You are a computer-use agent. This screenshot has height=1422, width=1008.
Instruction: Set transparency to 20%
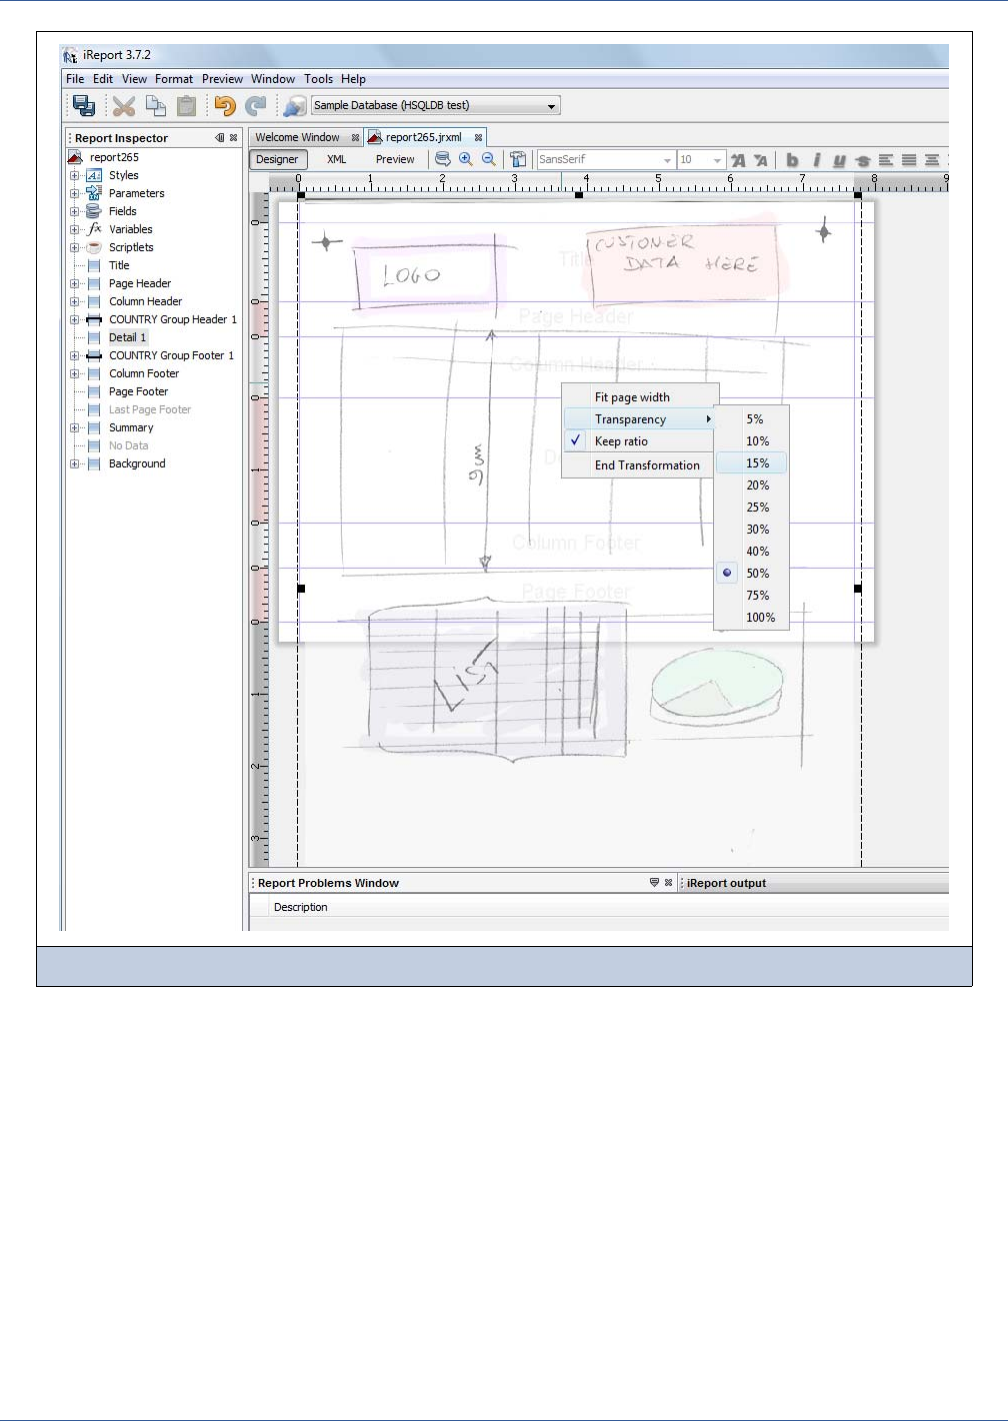[x=752, y=485]
